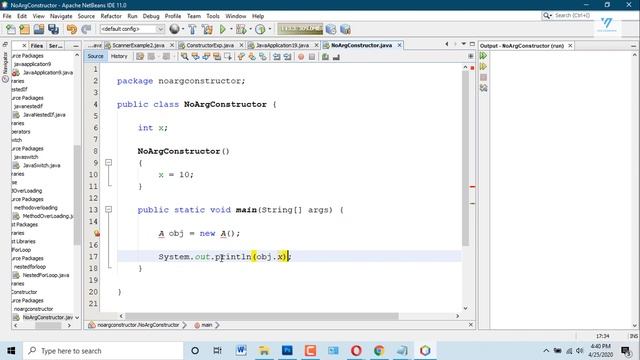Click the New File toolbar icon

click(11, 29)
